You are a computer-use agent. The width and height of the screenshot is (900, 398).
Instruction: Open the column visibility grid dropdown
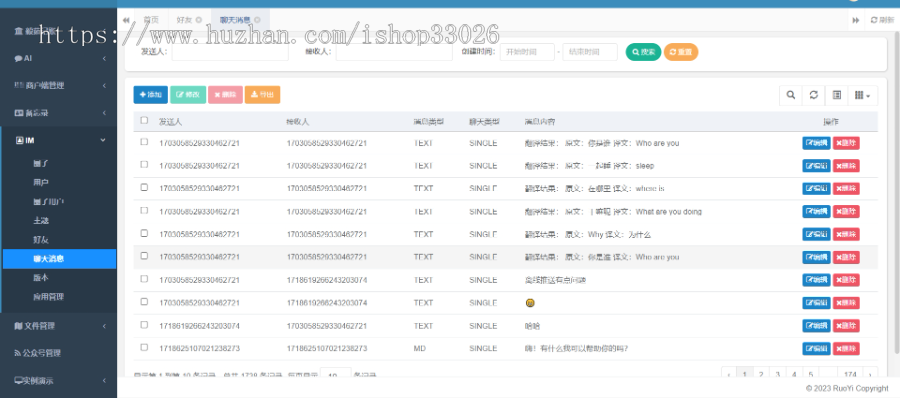(862, 95)
